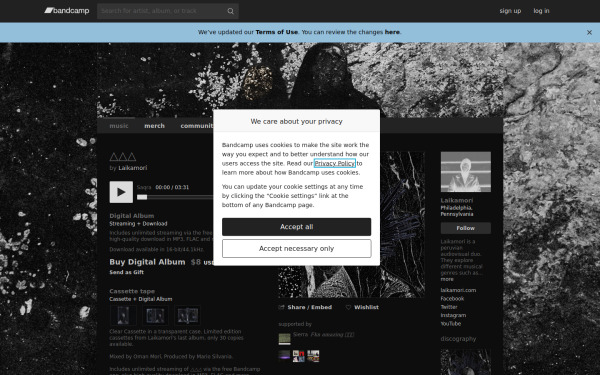Viewport: 600px width, 375px height.
Task: Open the Privacy Policy link
Action: coord(334,163)
